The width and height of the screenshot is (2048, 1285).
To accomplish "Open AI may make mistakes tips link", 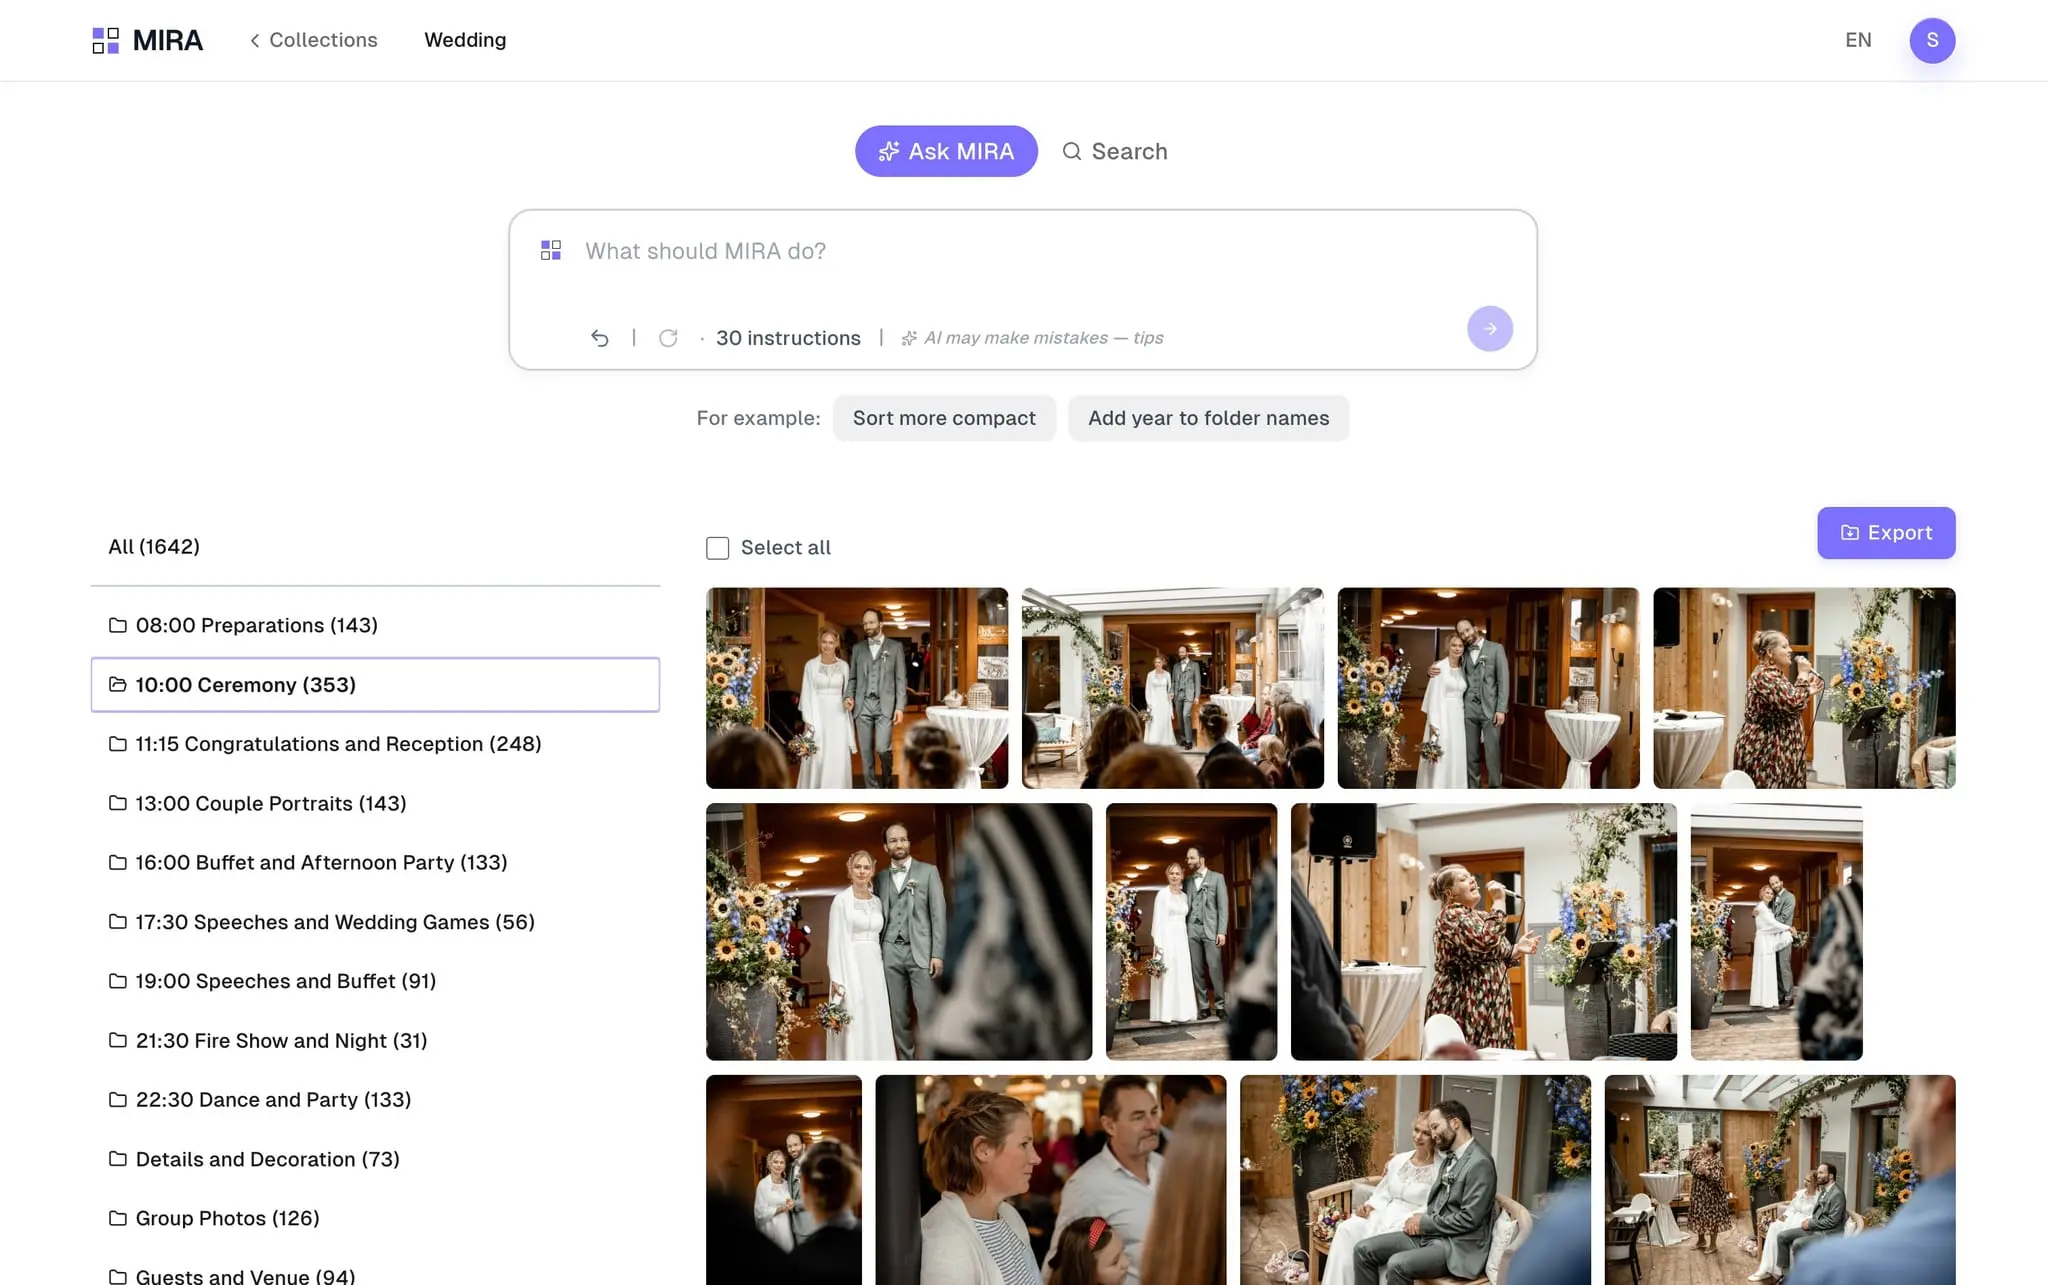I will [1043, 338].
